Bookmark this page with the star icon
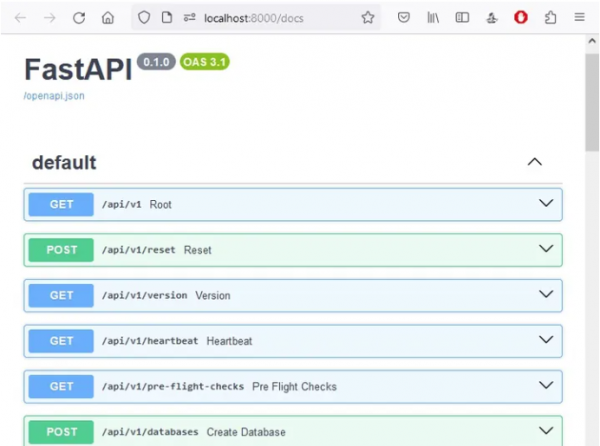The height and width of the screenshot is (446, 600). coord(368,18)
